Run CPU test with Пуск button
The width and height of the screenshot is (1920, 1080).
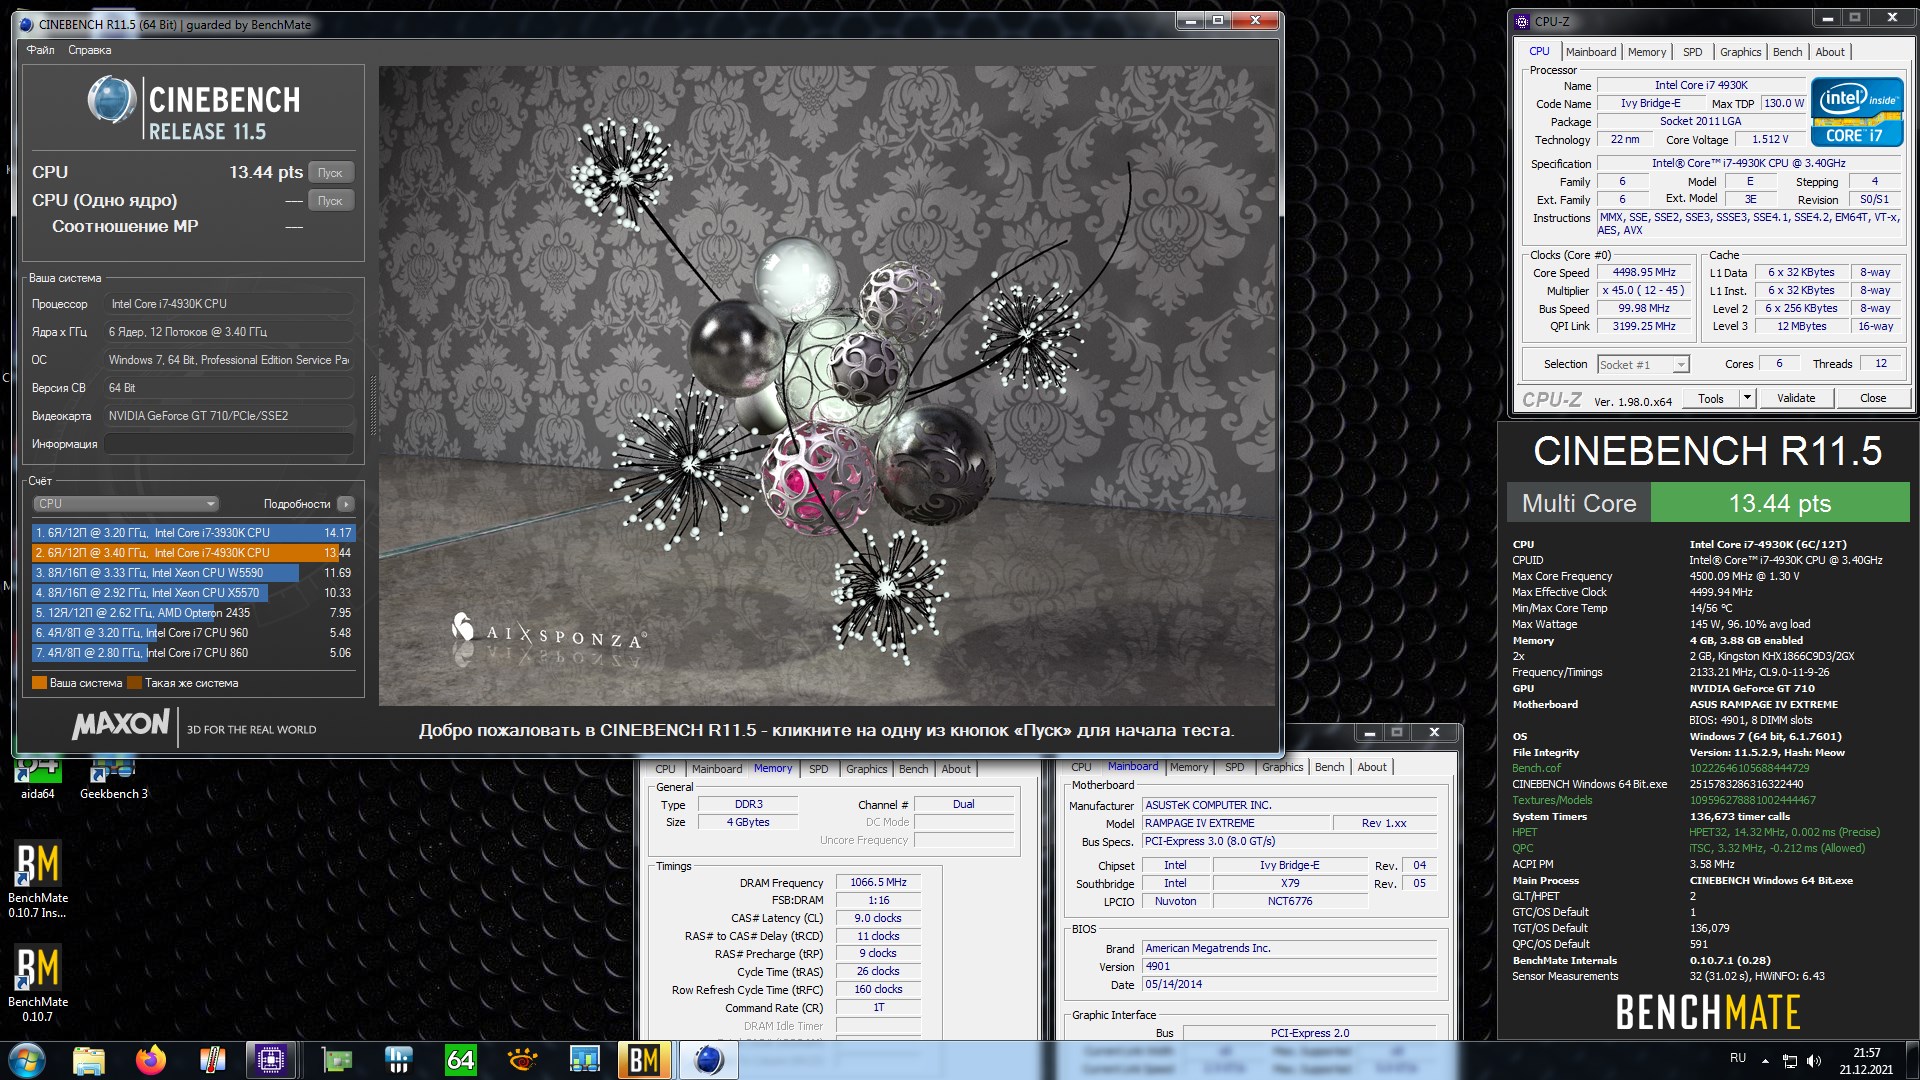click(x=330, y=173)
